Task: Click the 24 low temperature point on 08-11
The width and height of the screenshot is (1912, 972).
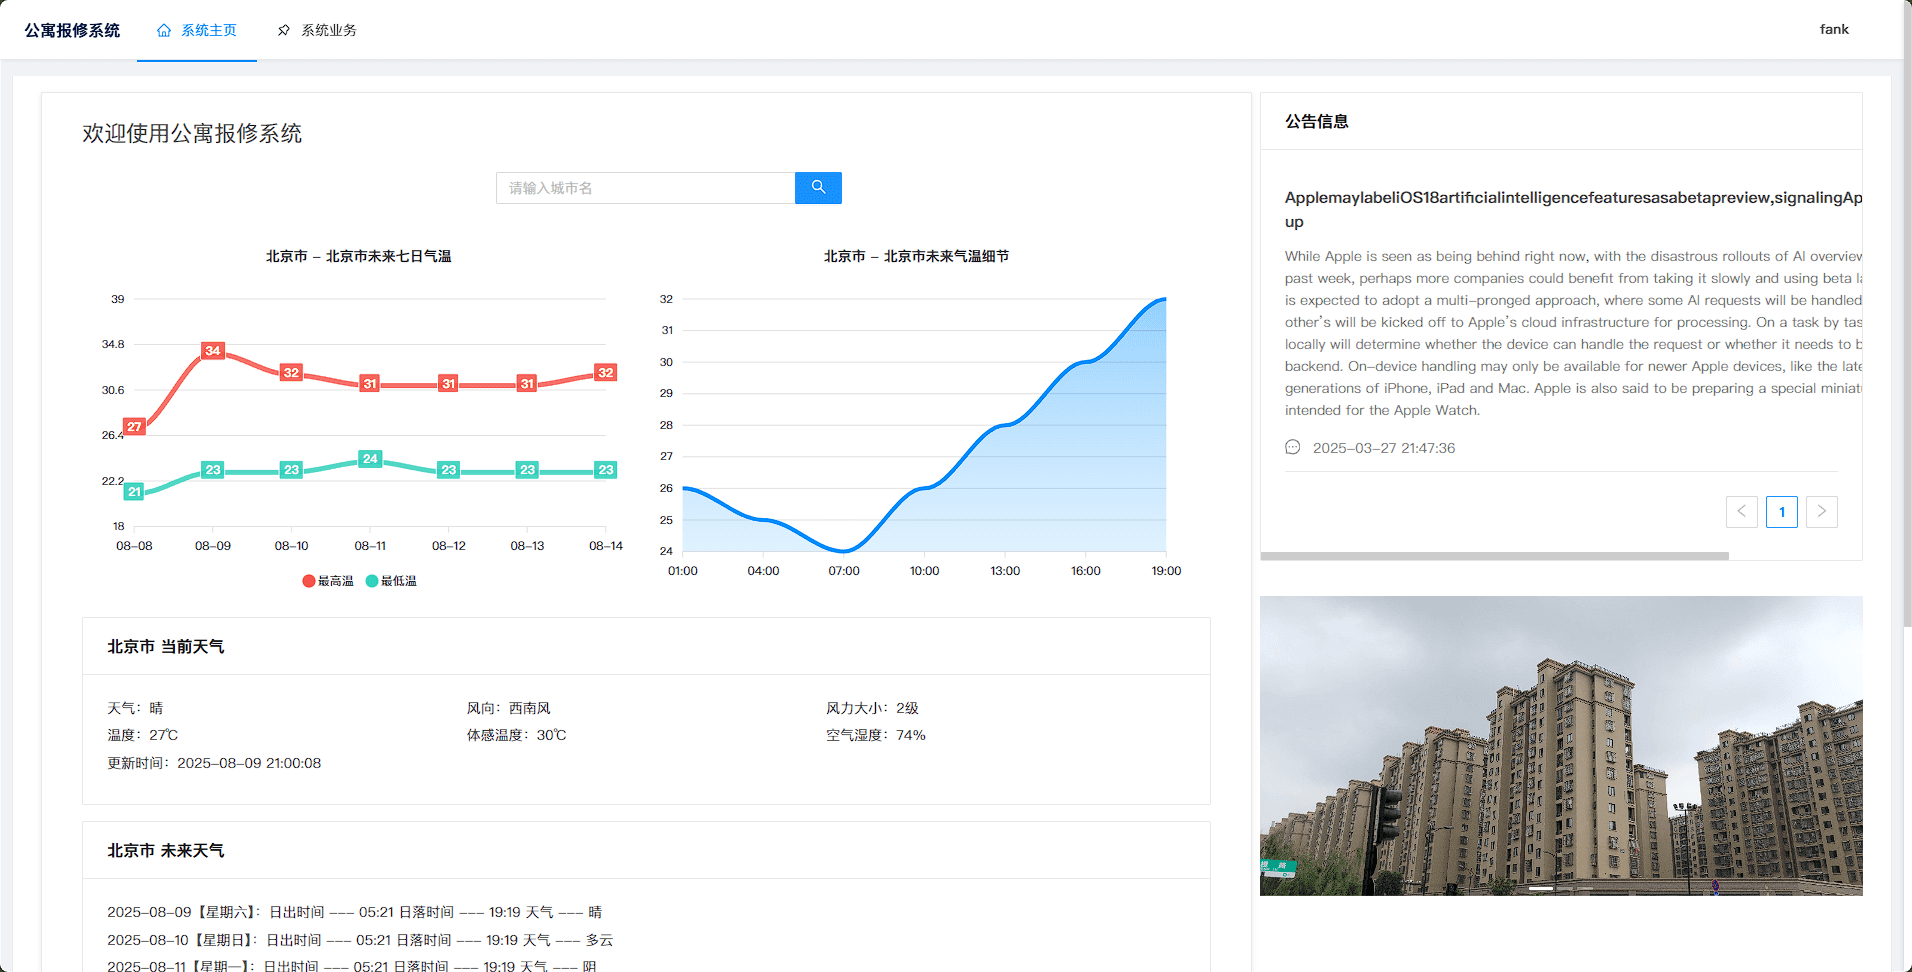Action: 370,459
